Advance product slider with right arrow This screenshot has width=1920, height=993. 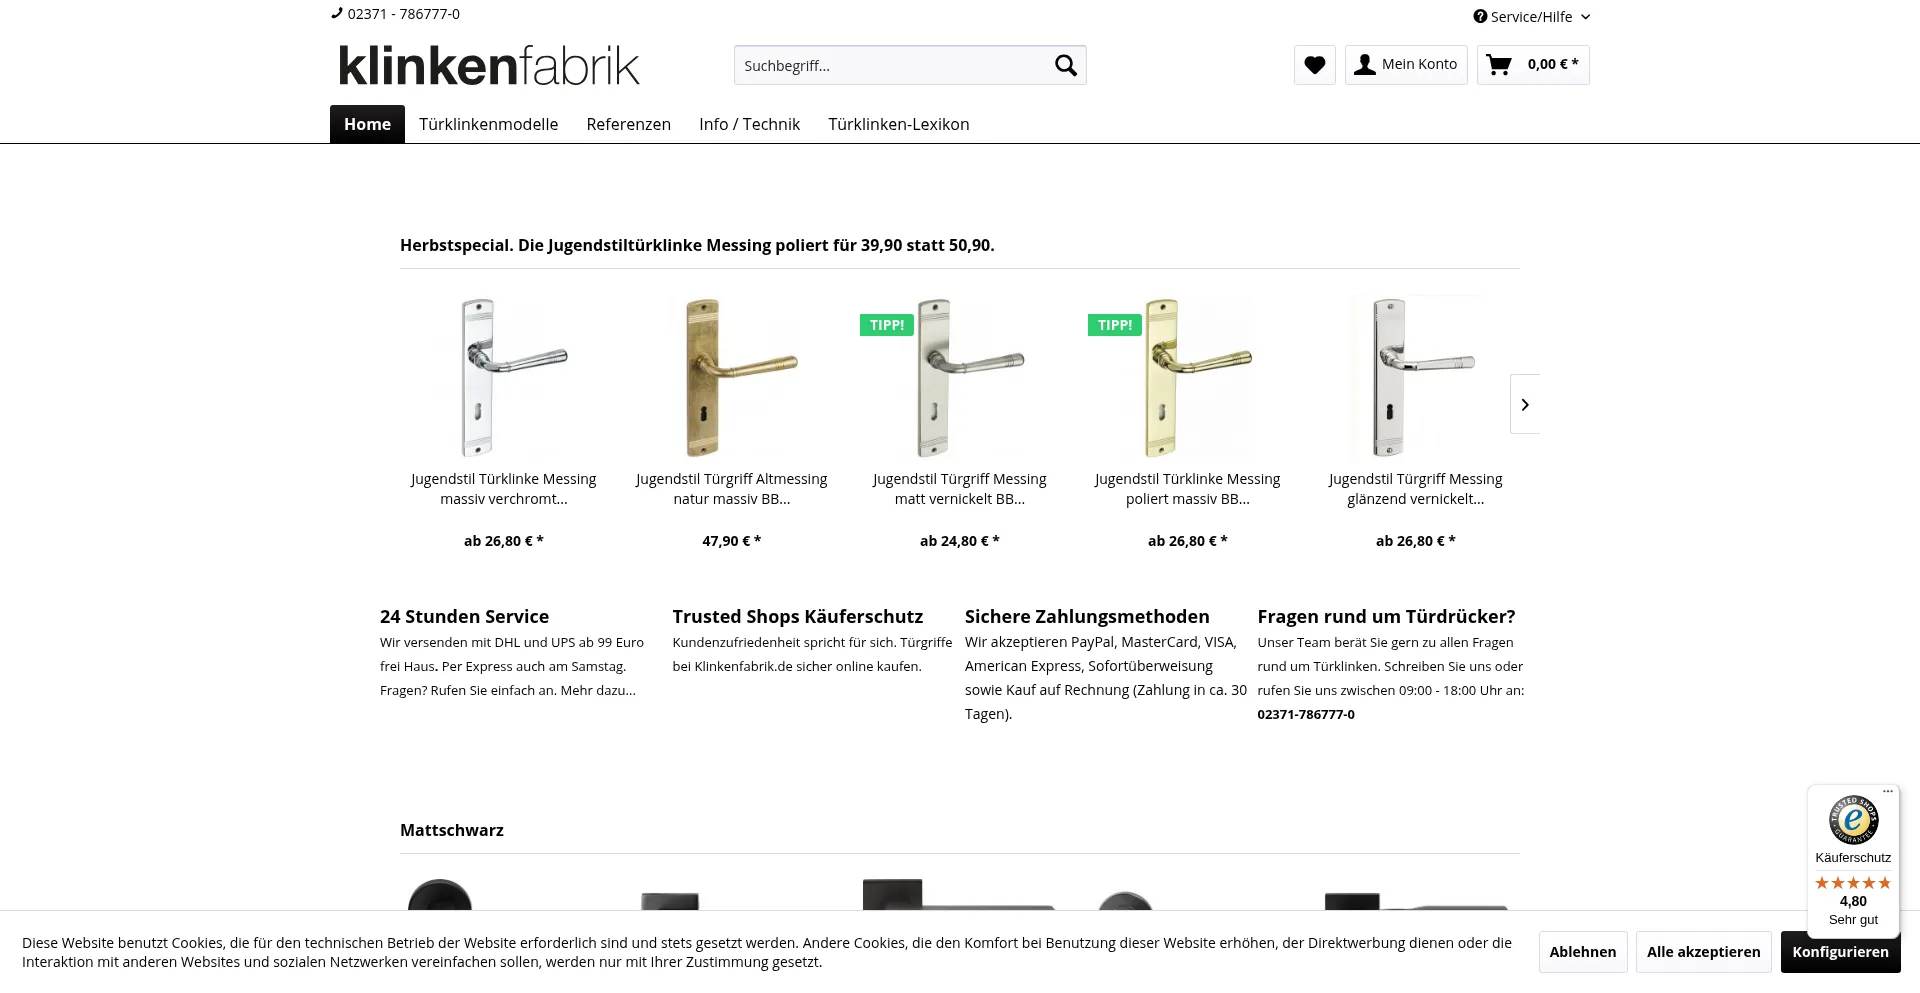tap(1524, 404)
